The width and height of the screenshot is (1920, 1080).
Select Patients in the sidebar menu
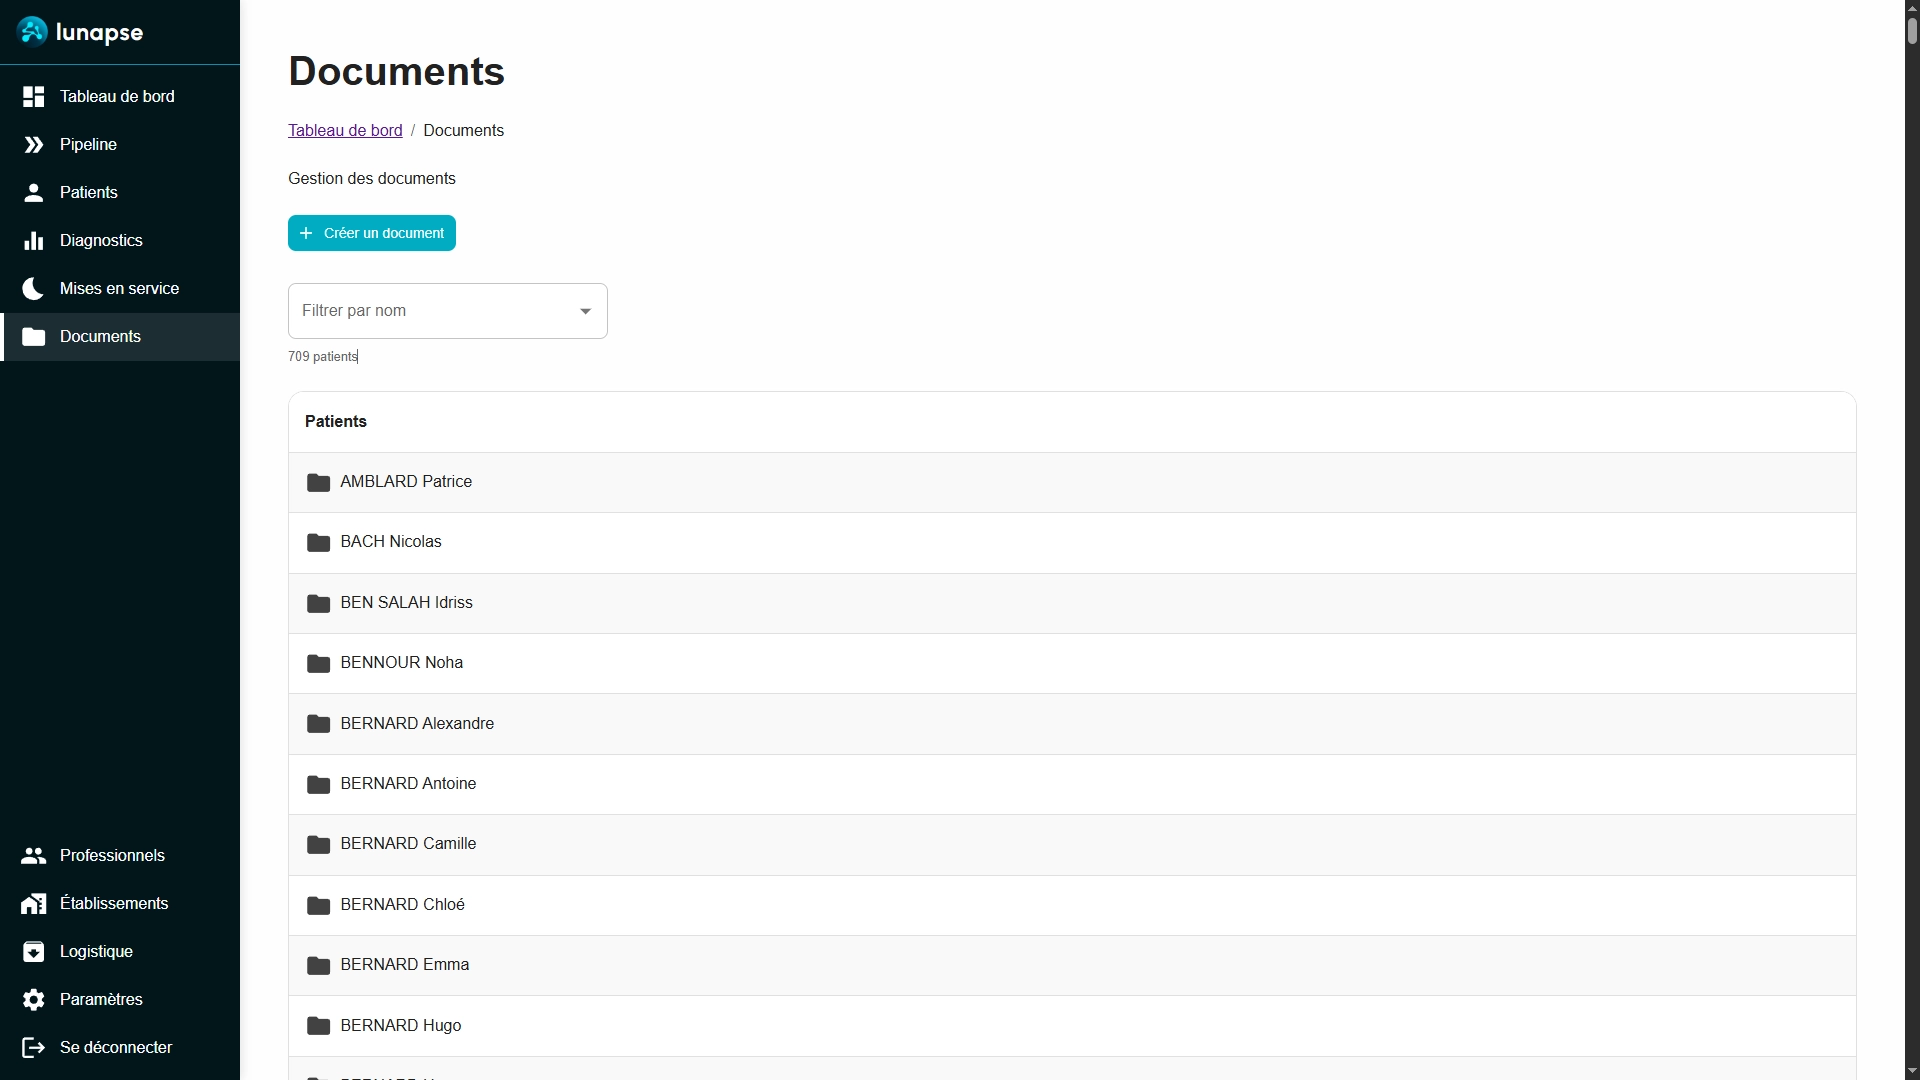pos(88,192)
